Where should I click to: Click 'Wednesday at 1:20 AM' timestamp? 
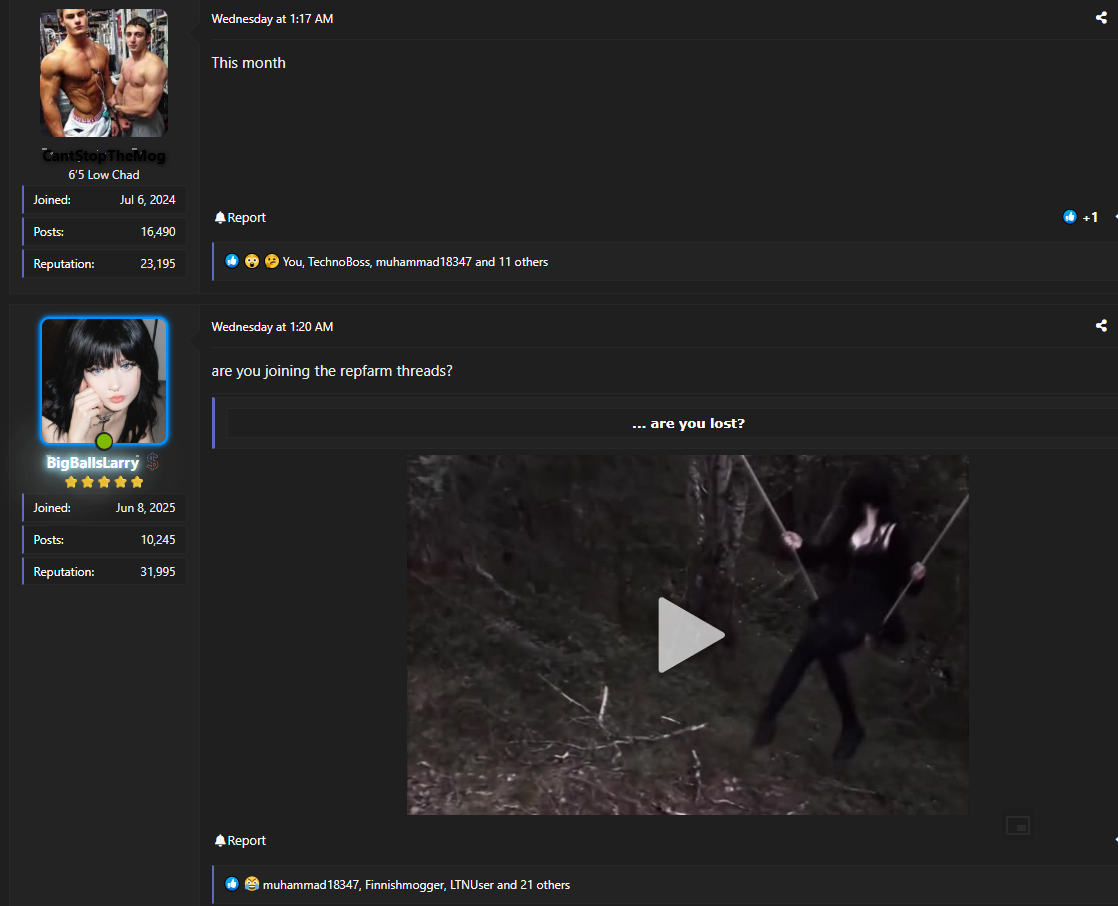pyautogui.click(x=272, y=327)
